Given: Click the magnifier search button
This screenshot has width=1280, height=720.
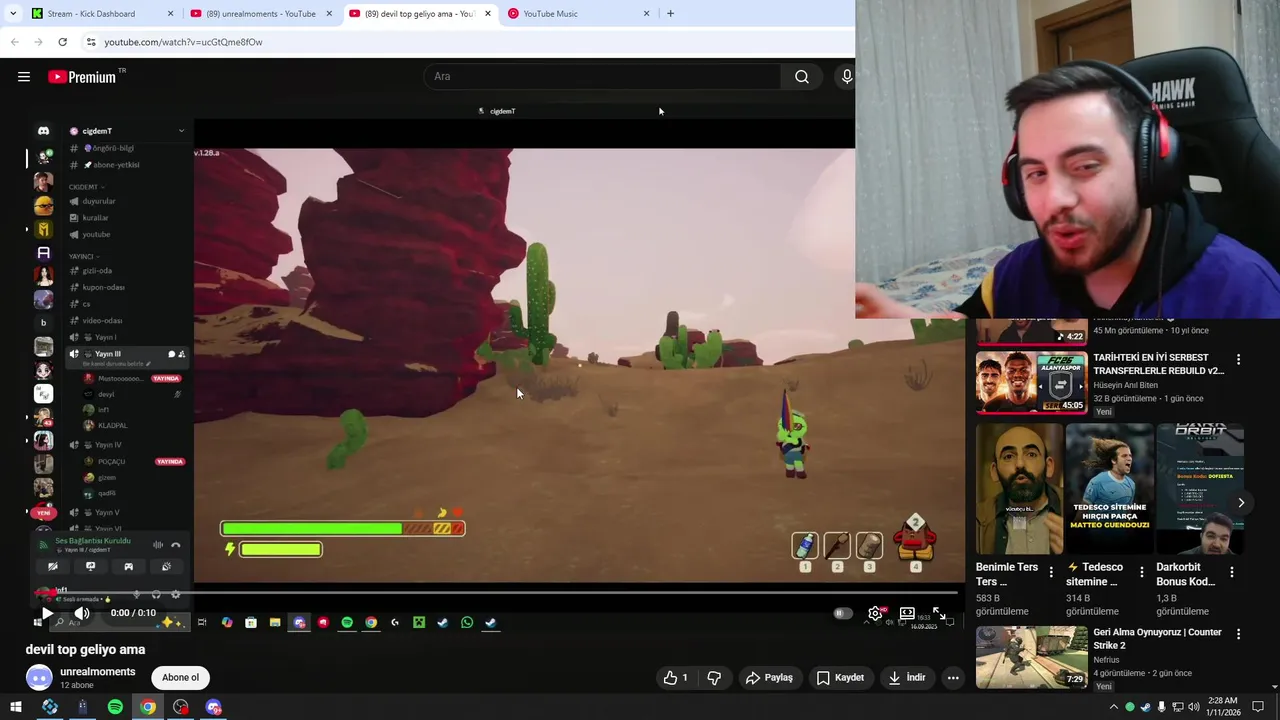Looking at the screenshot, I should click(x=802, y=77).
